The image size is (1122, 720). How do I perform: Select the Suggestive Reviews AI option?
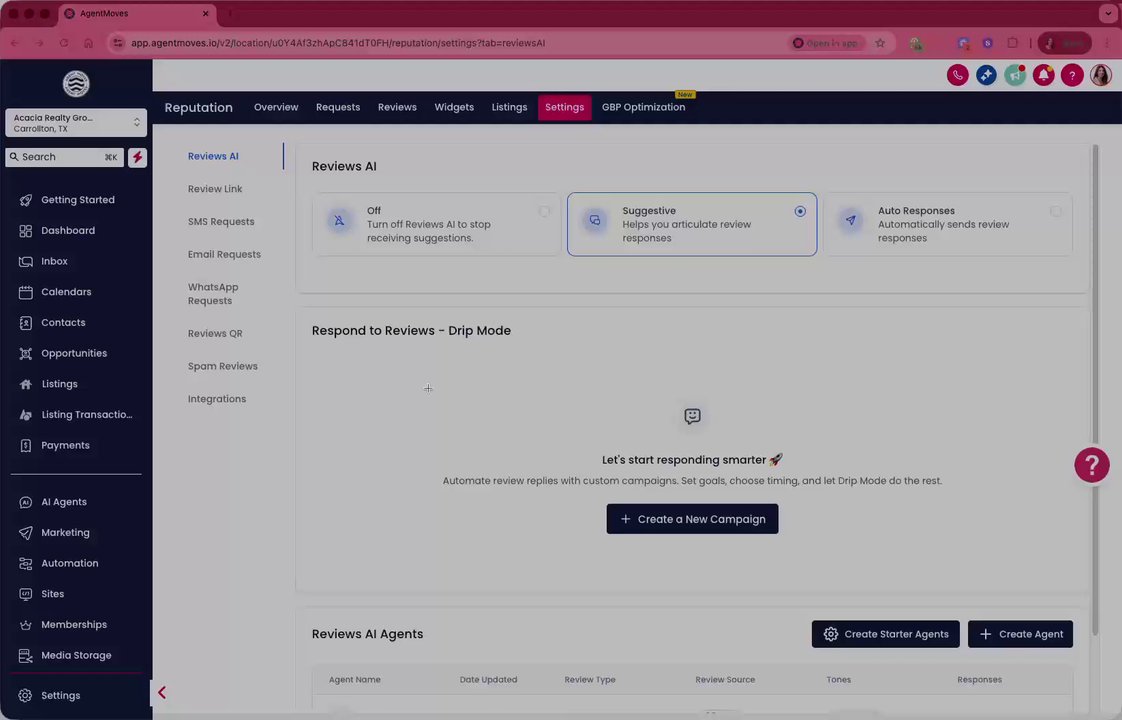[692, 224]
